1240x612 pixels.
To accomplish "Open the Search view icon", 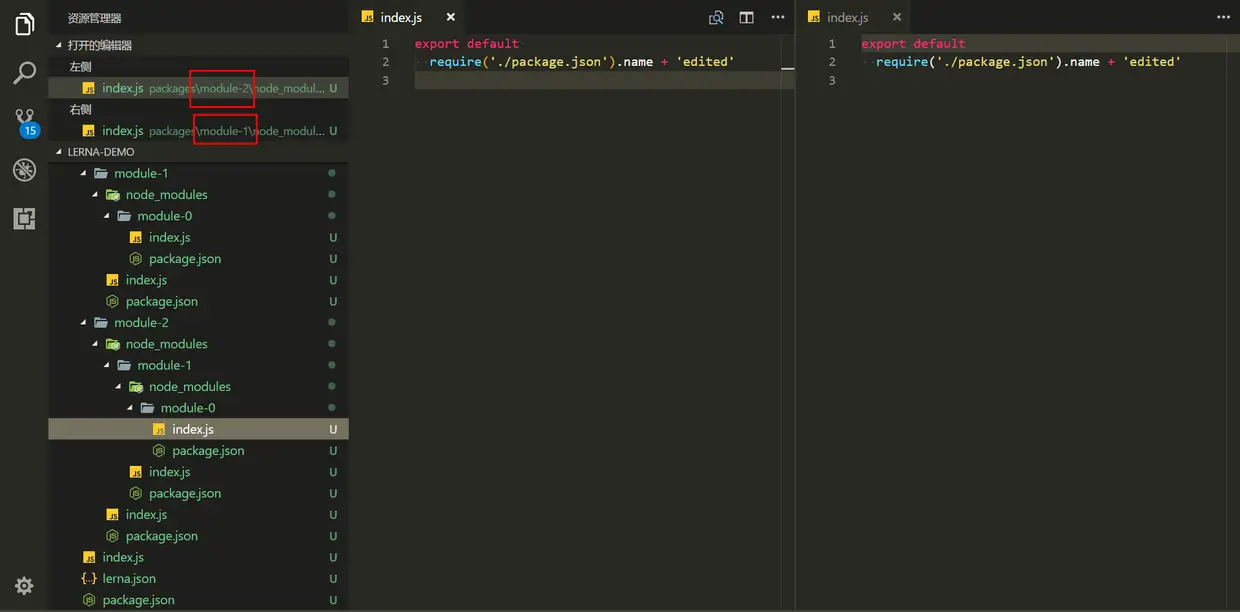I will (x=25, y=73).
